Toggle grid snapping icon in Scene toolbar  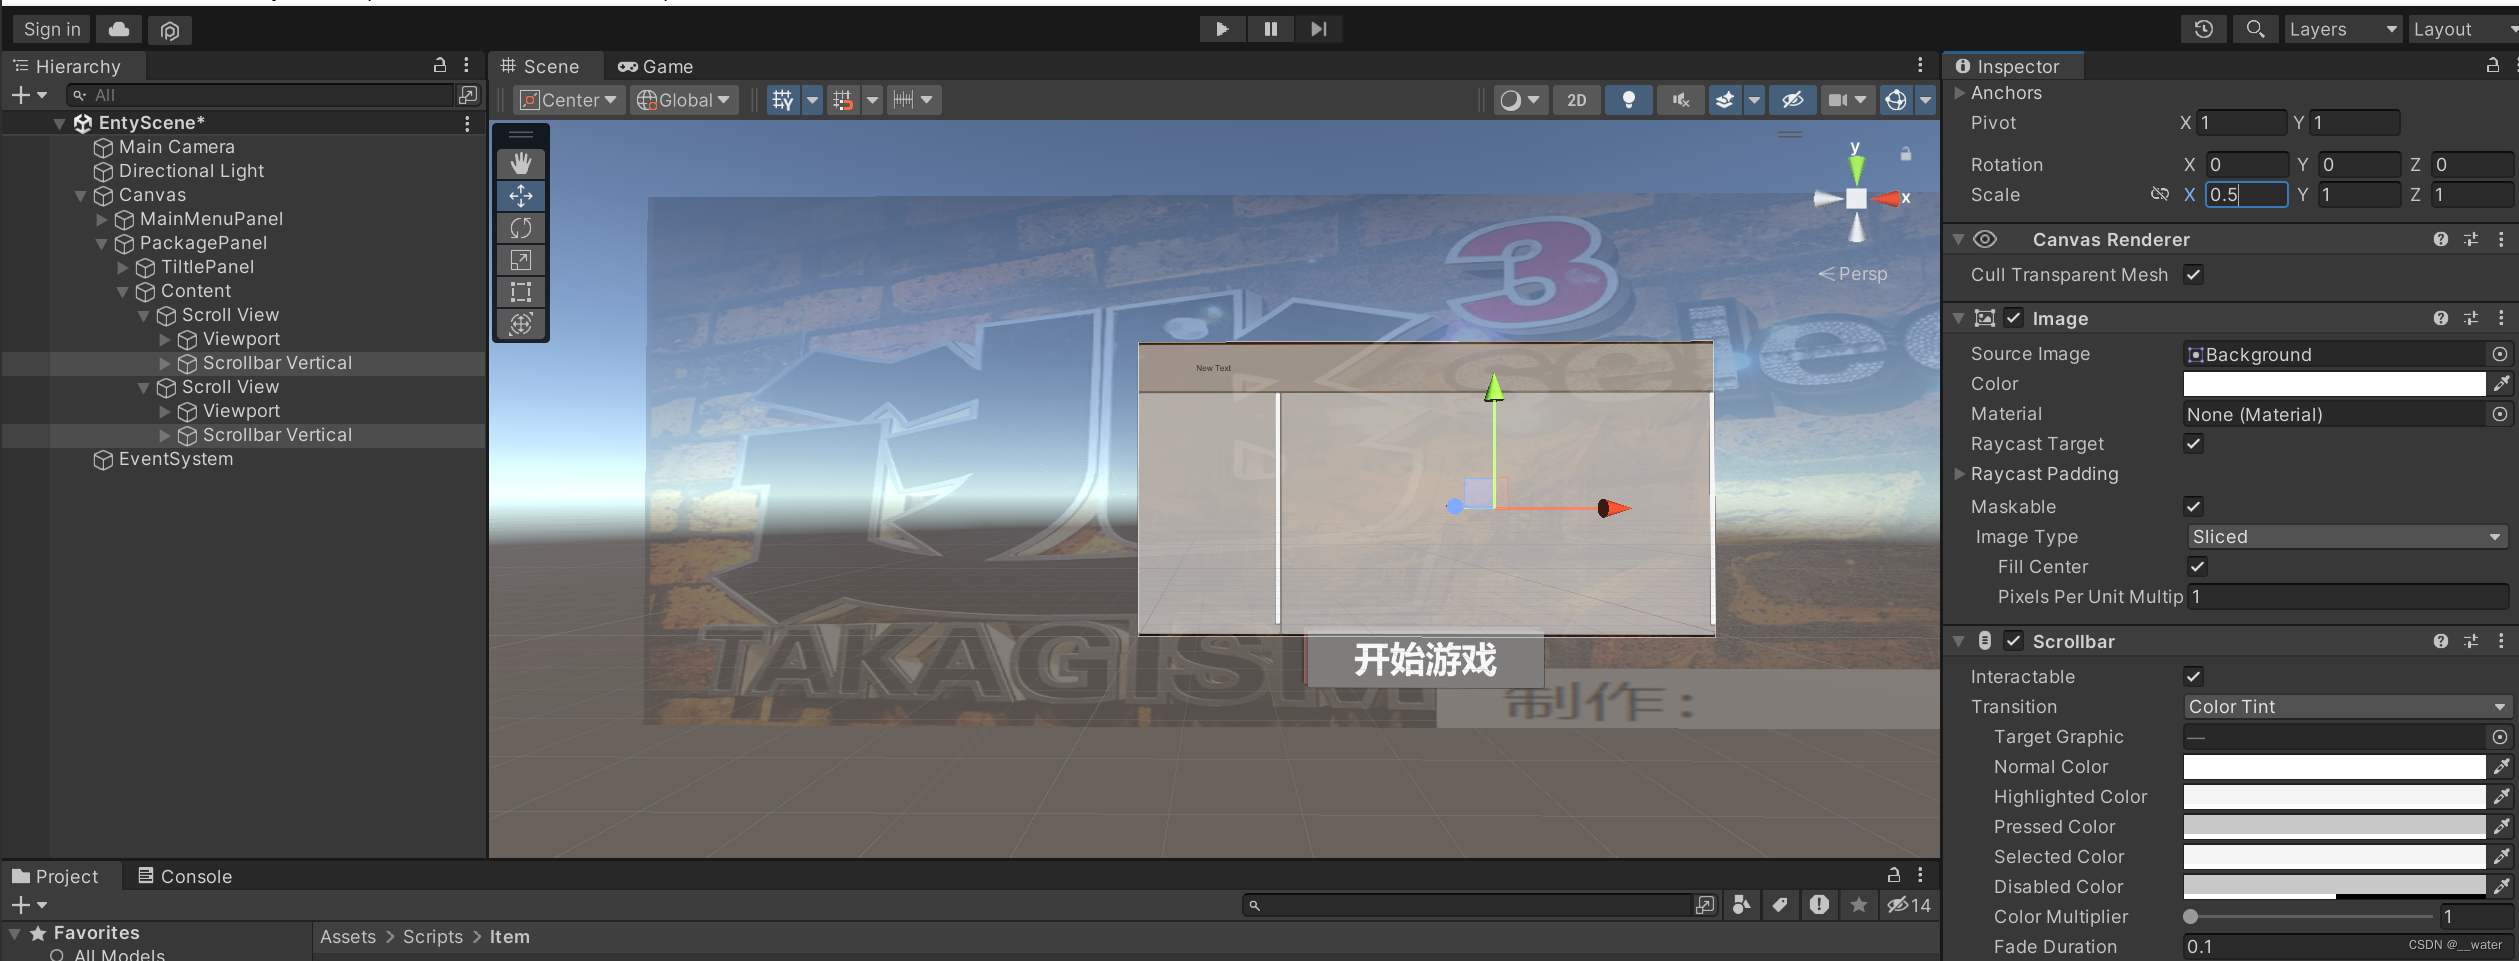pyautogui.click(x=843, y=100)
